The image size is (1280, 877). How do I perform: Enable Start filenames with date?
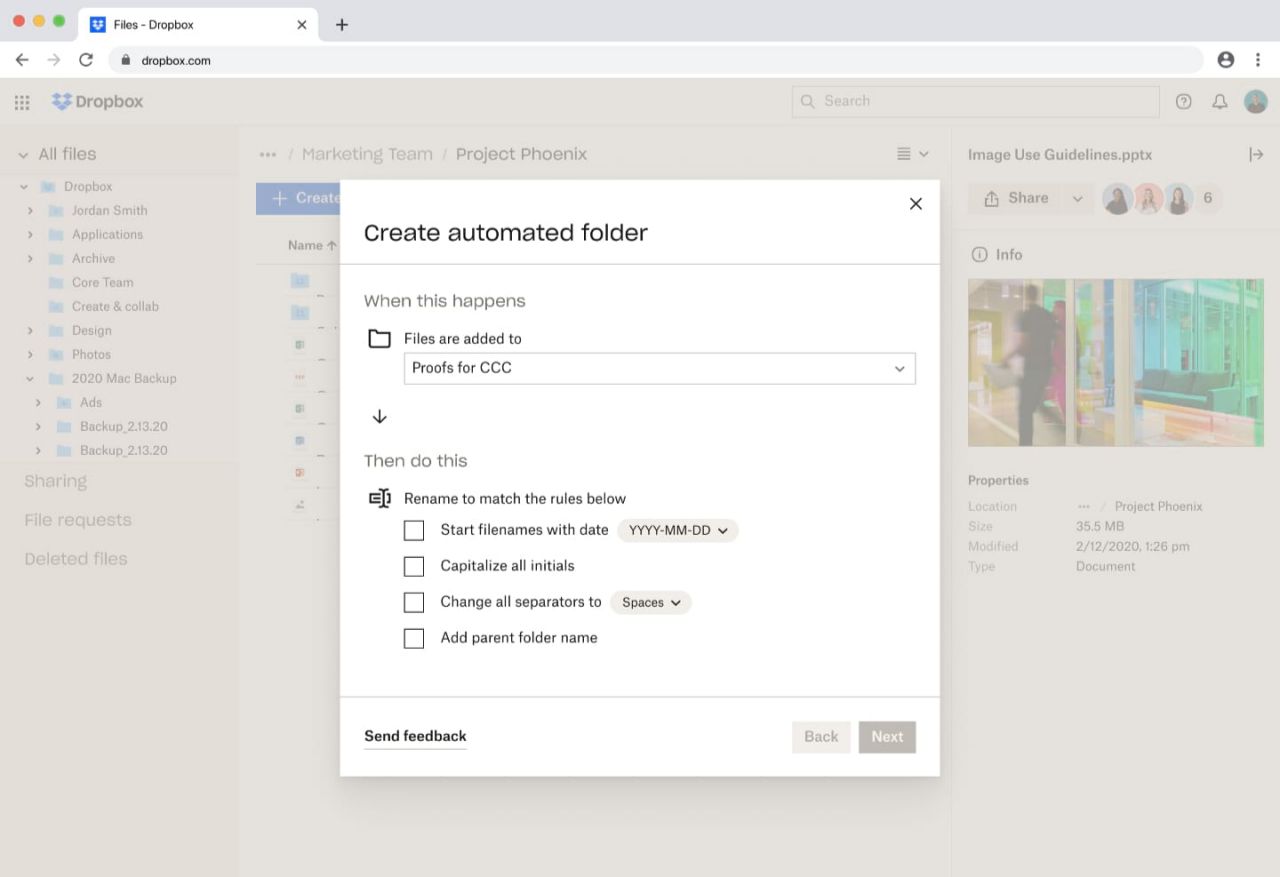[x=414, y=530]
